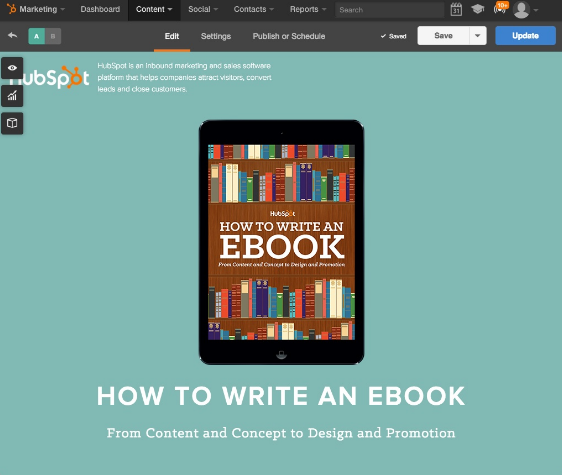Open the modules cube icon in sidebar

tap(12, 123)
